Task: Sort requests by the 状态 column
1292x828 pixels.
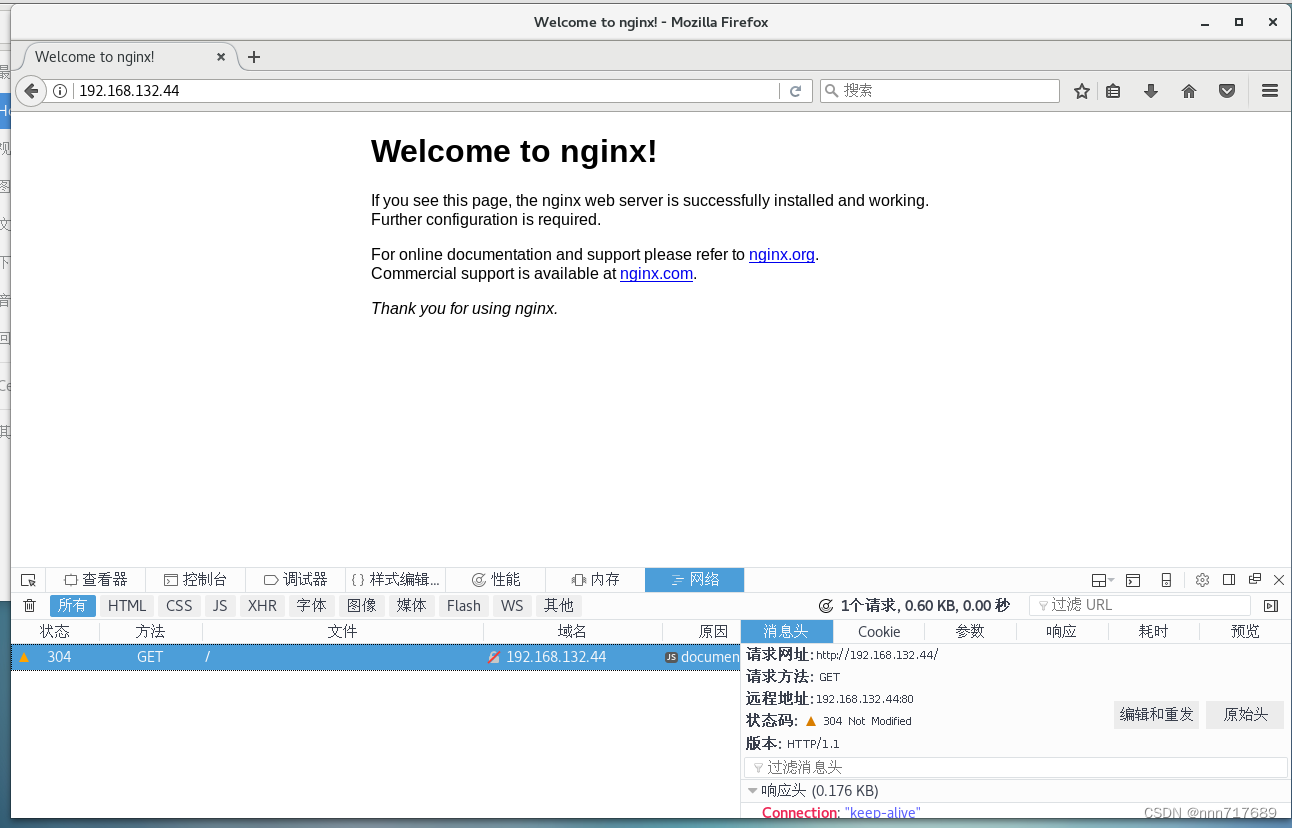Action: pos(55,632)
